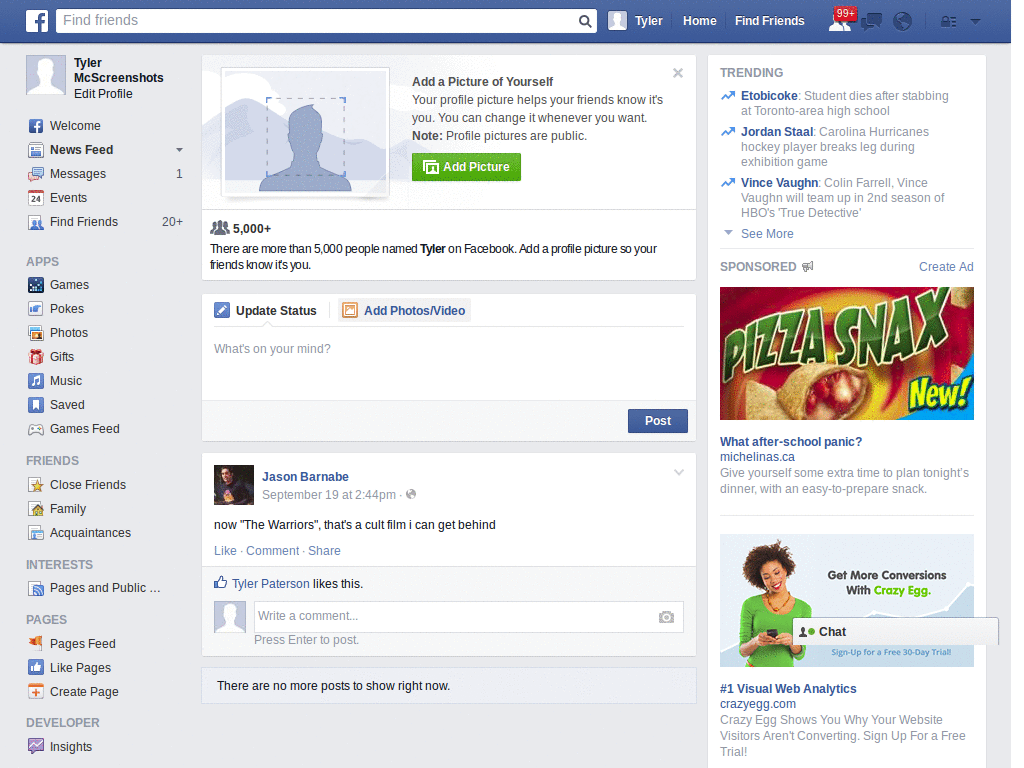Click the Facebook logo icon
Image resolution: width=1024 pixels, height=768 pixels.
pyautogui.click(x=37, y=21)
